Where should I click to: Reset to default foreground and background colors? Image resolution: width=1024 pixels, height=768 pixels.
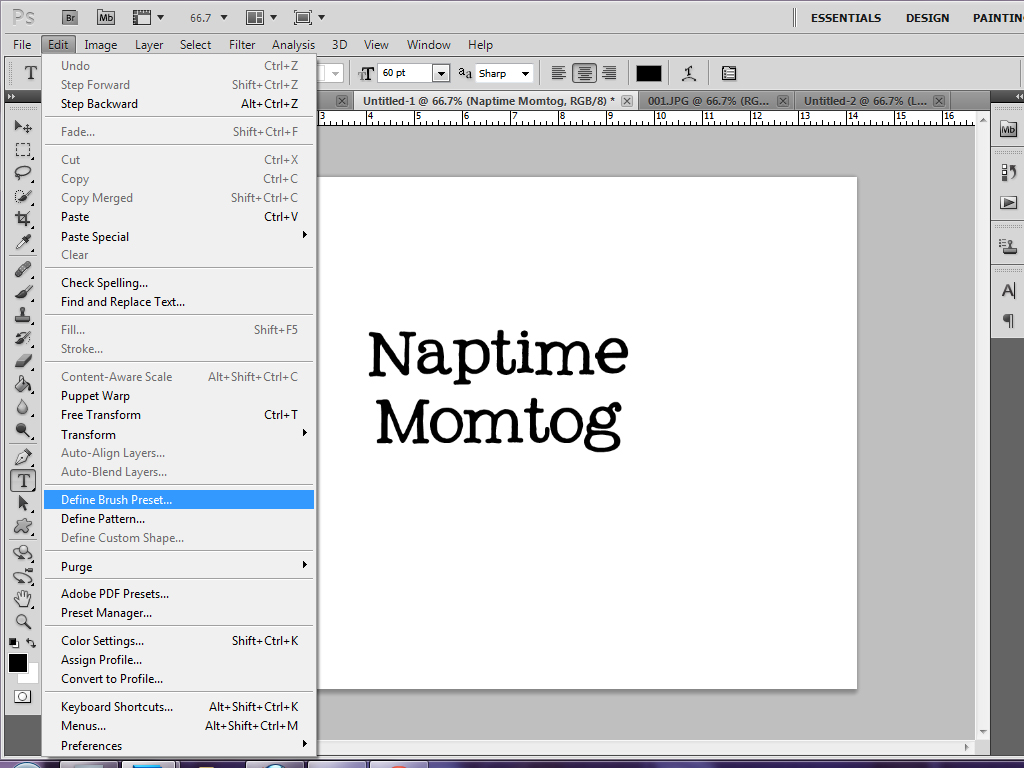(13, 643)
